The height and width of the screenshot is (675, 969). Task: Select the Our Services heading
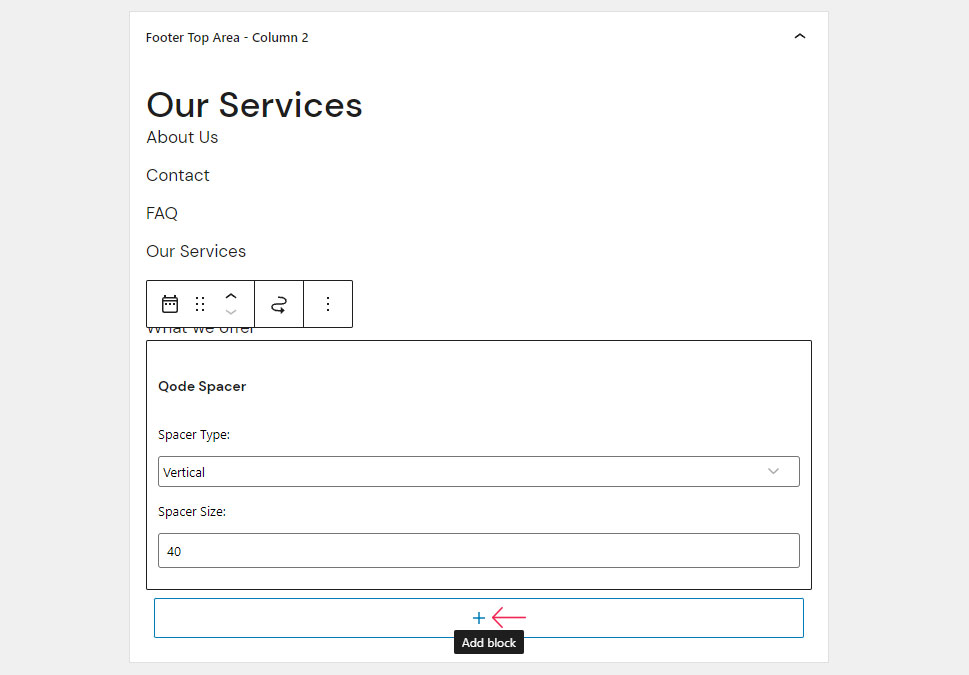click(x=254, y=104)
